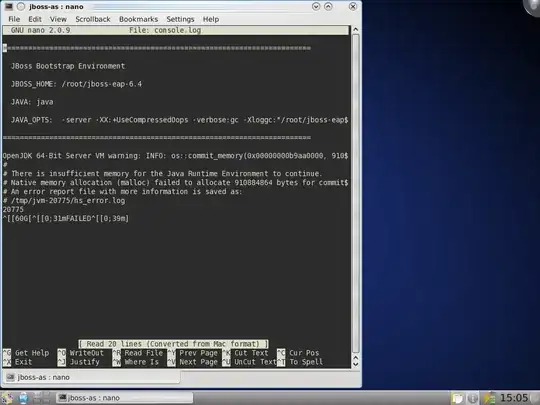Click the 15:05 clock
540x405 pixels.
pyautogui.click(x=514, y=398)
